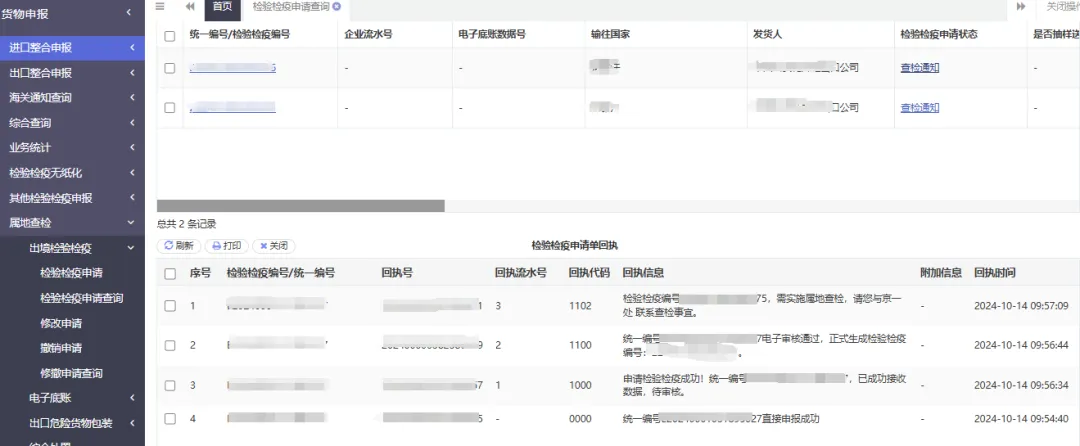Open the 检验检疫申请查询 sidebar item
This screenshot has width=1080, height=446.
point(82,299)
